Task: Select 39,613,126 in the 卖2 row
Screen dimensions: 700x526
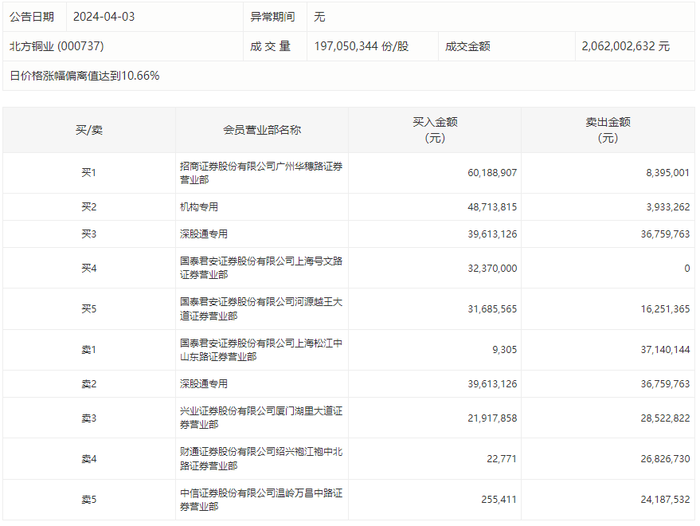Action: click(492, 384)
